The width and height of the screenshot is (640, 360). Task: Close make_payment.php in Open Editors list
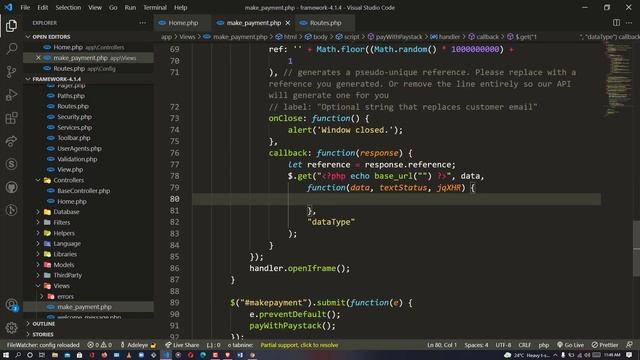[38, 58]
